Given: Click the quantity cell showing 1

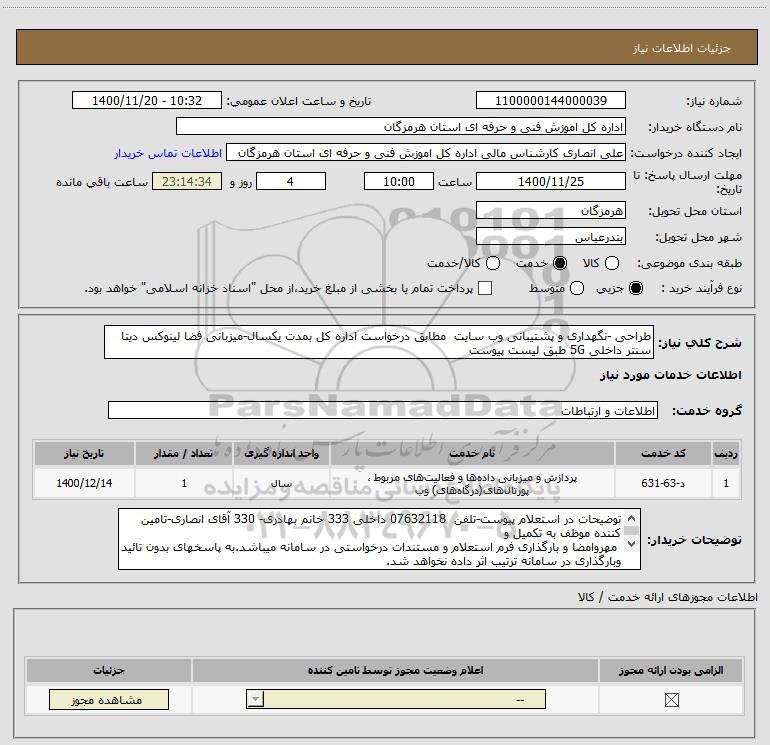Looking at the screenshot, I should click(x=184, y=483).
